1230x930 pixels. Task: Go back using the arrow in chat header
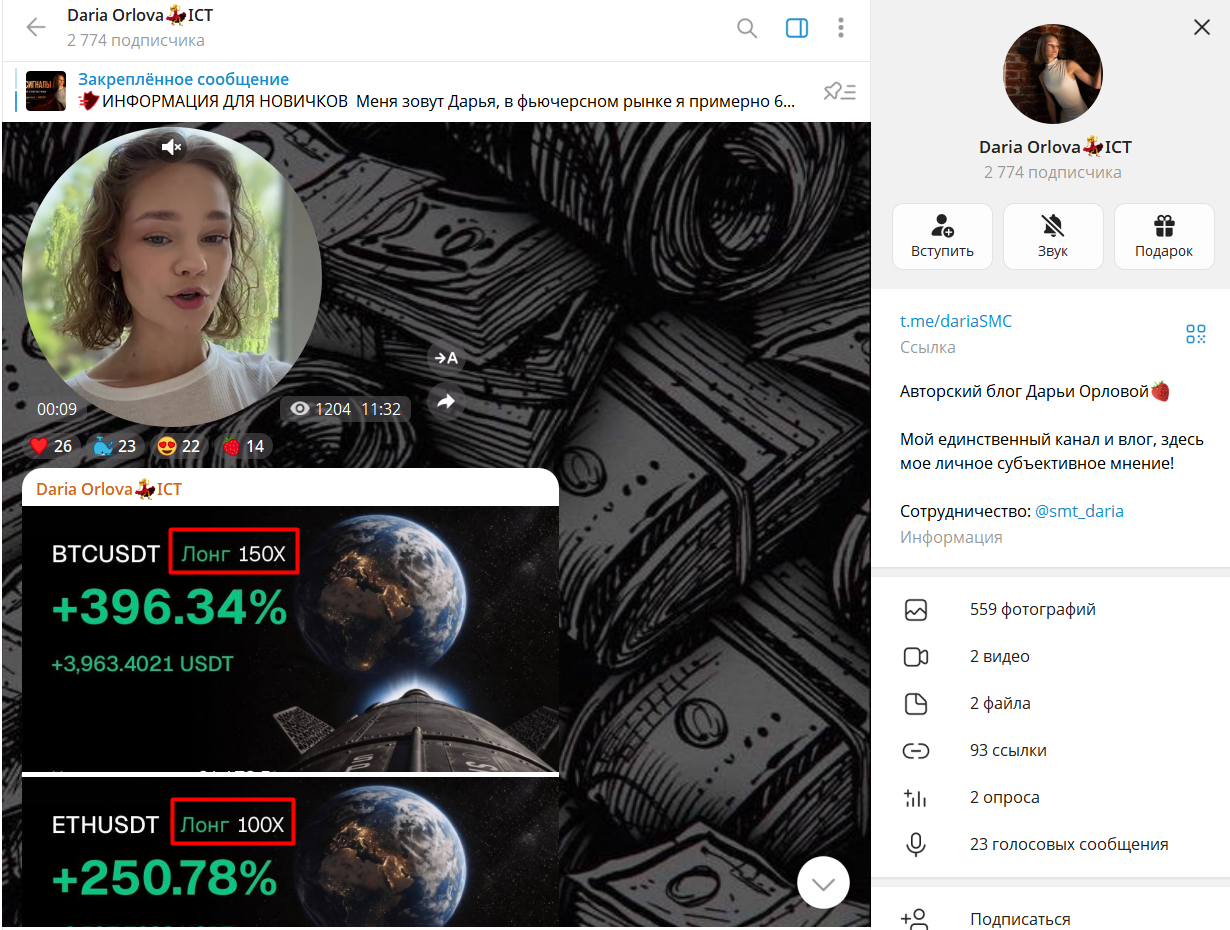click(x=36, y=28)
